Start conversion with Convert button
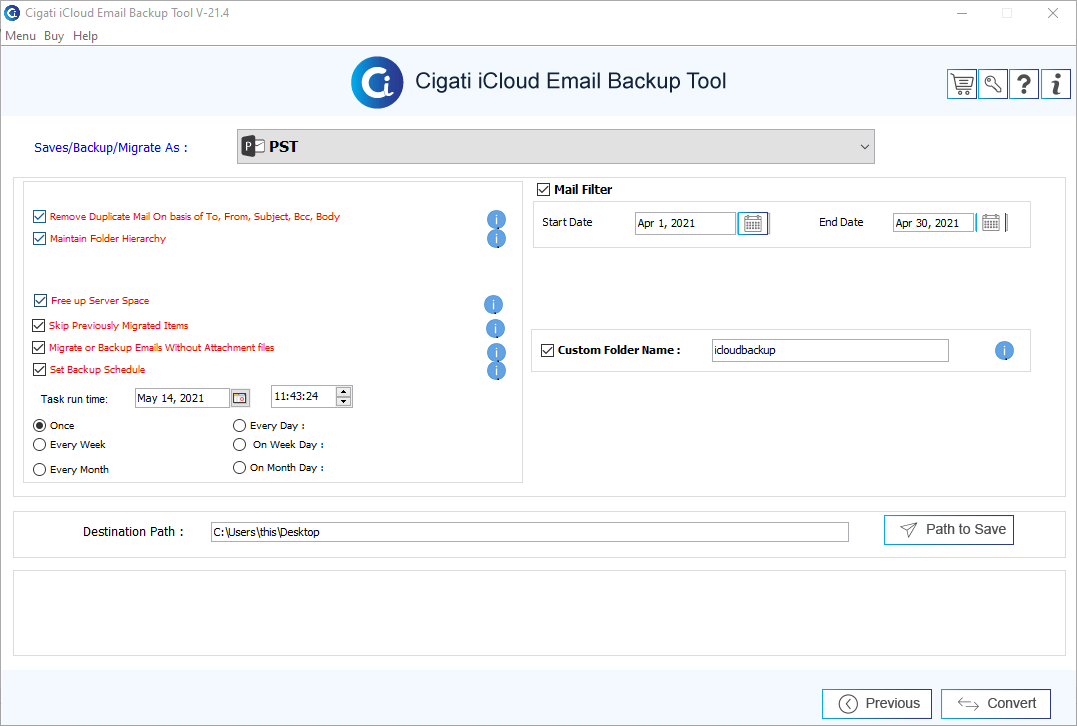The image size is (1077, 726). tap(996, 703)
